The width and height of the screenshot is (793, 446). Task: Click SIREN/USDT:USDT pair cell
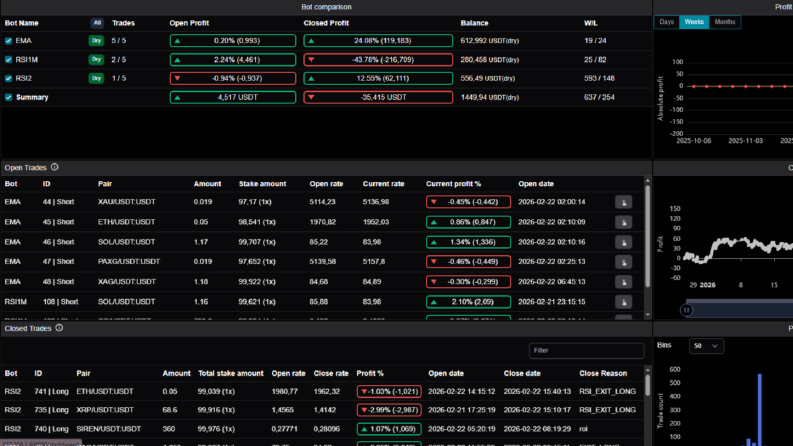tap(108, 429)
